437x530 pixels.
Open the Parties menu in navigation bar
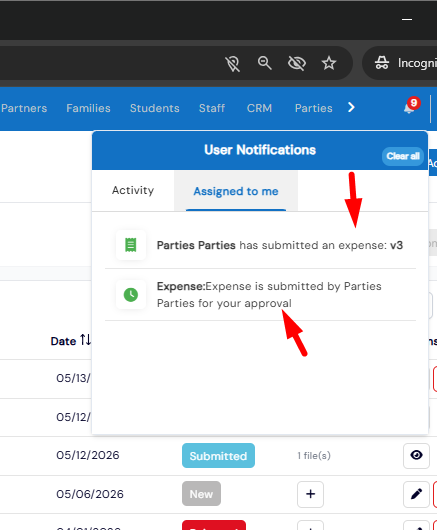(x=313, y=108)
